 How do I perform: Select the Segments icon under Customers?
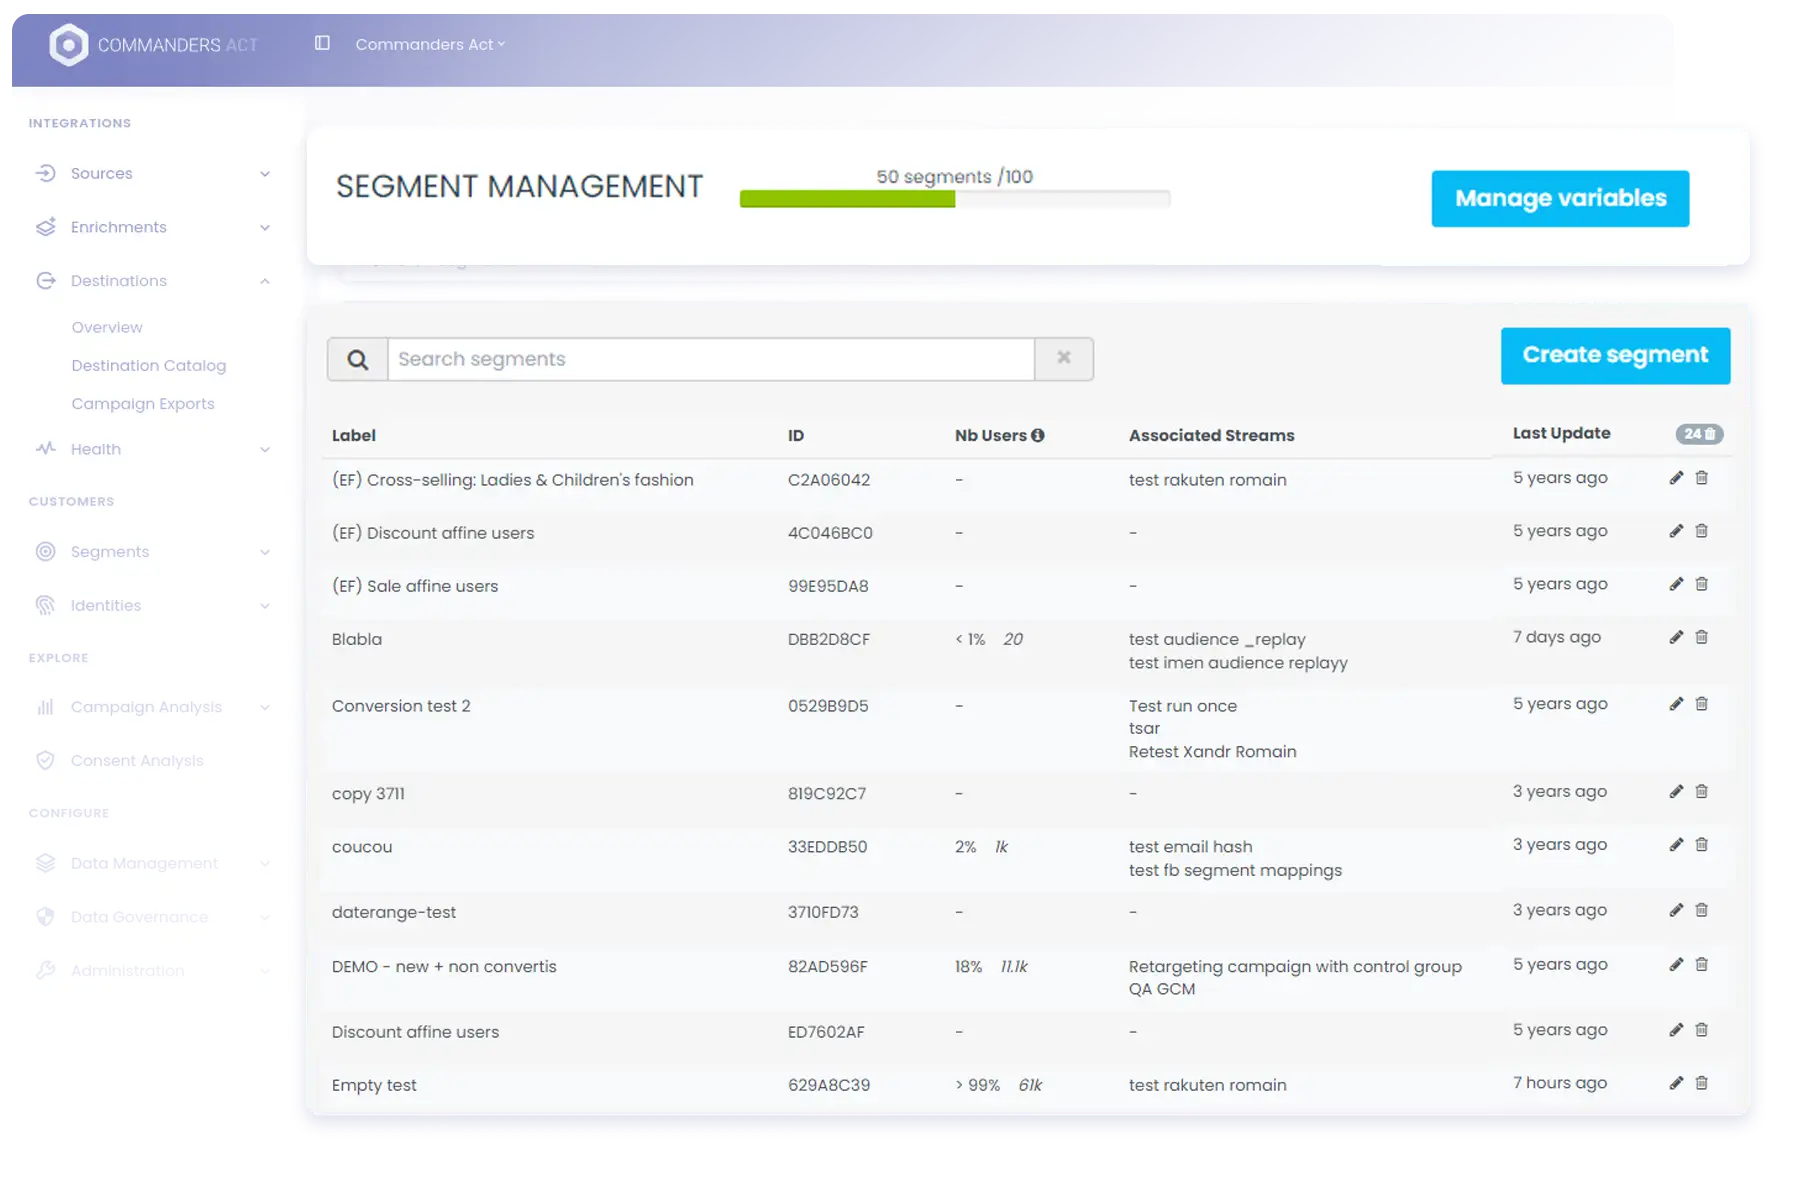pyautogui.click(x=46, y=551)
